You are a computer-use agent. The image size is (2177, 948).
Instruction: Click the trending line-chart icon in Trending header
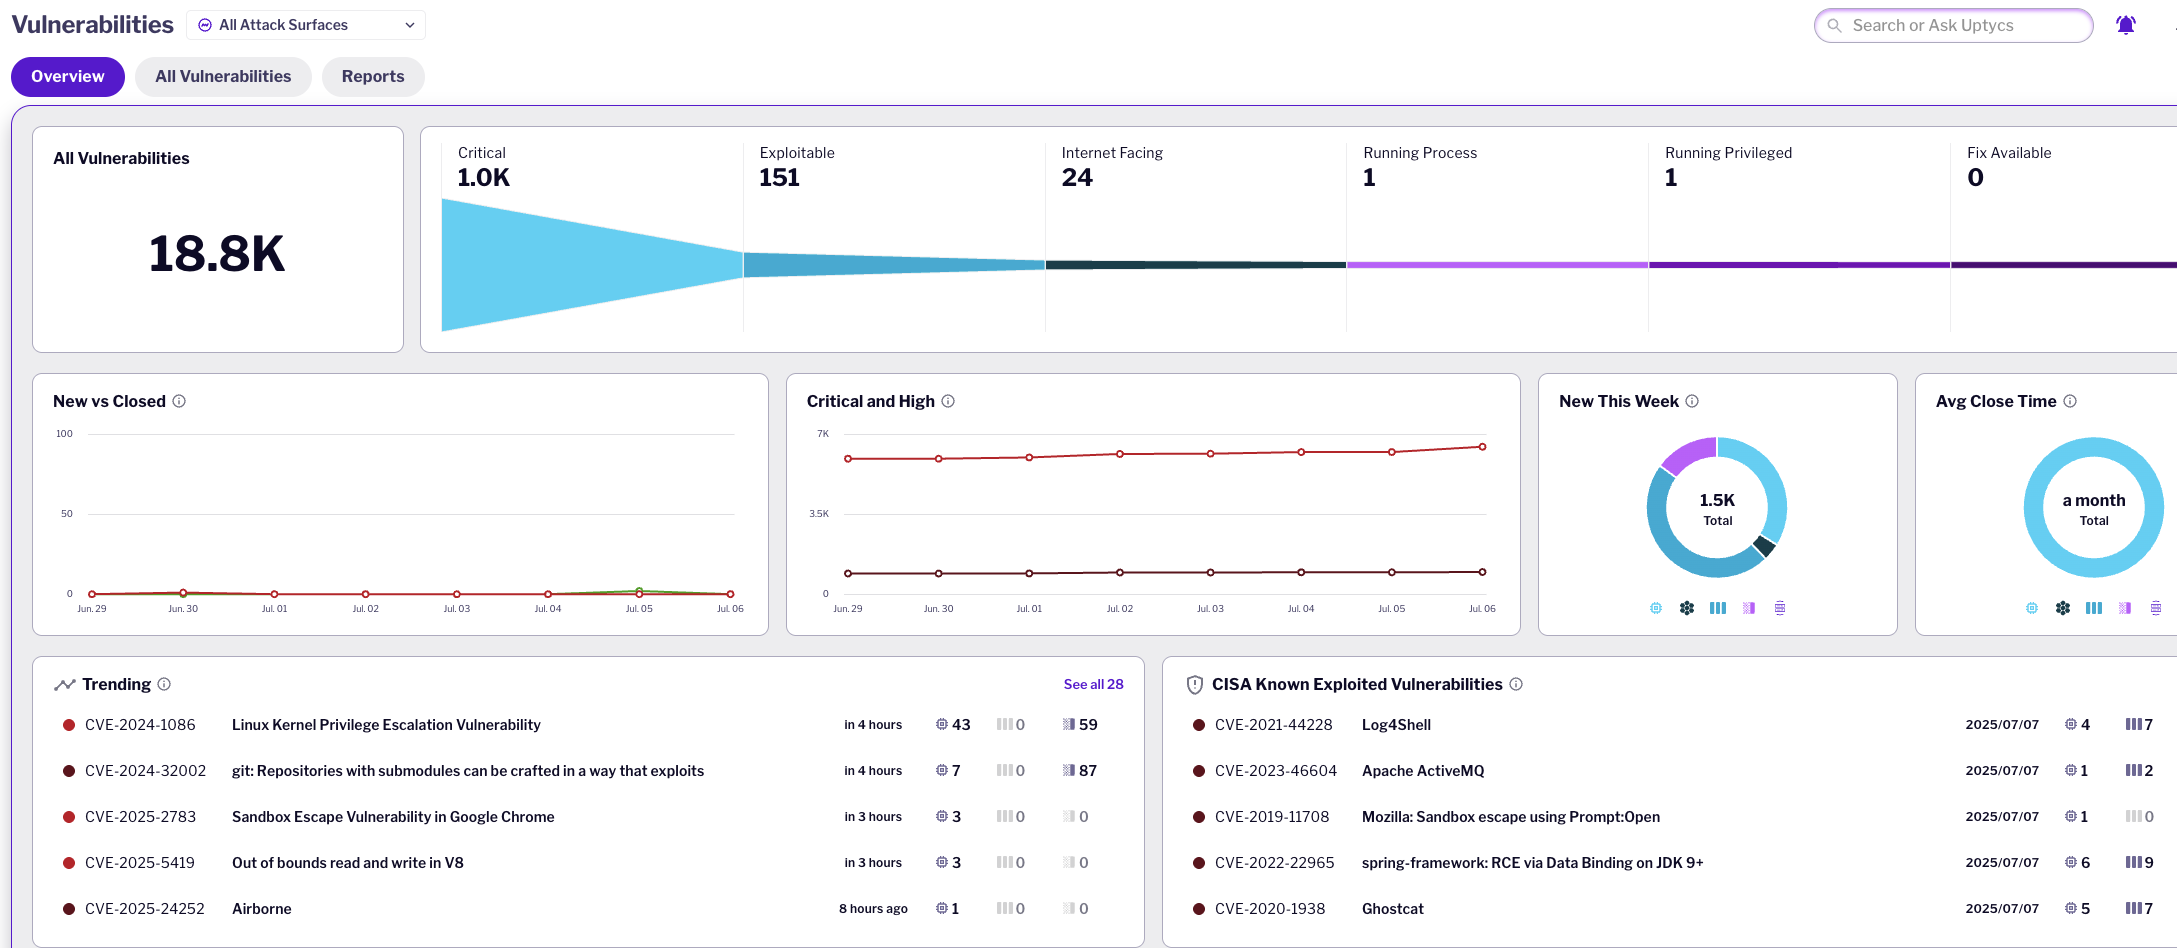click(x=65, y=684)
